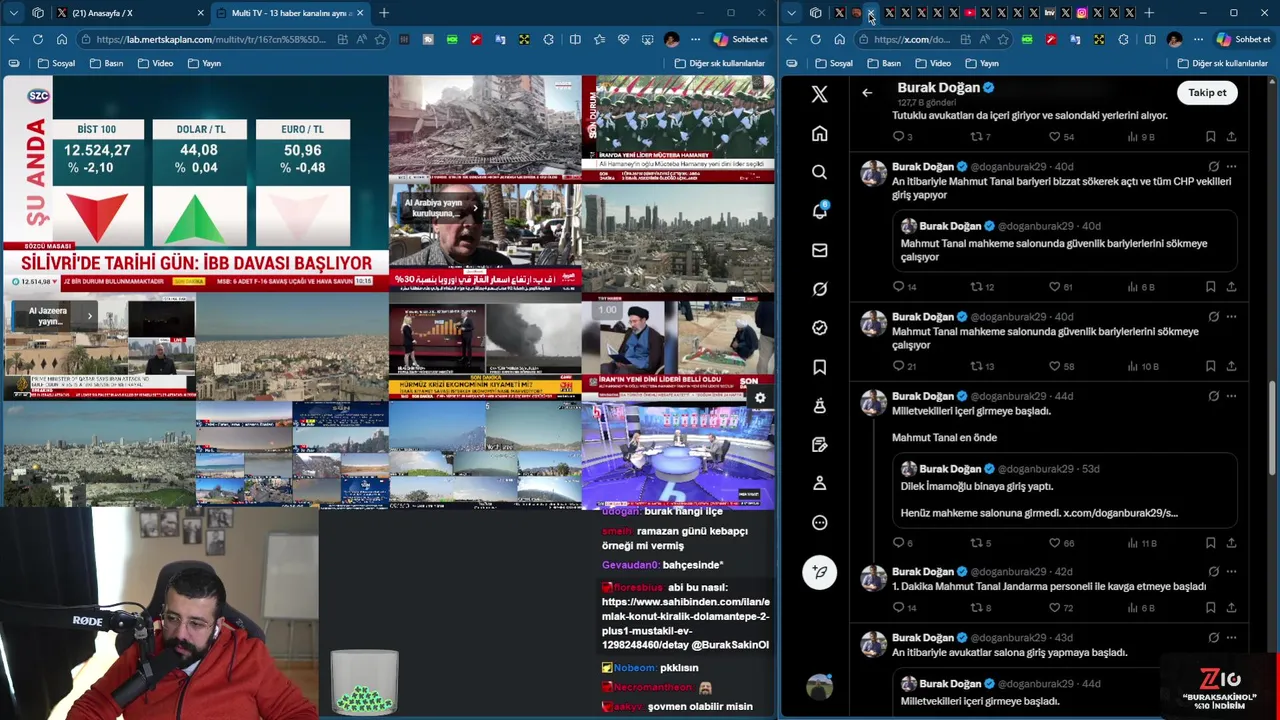Select the Sözcü 'İBB davası başlıyor' video tile

pyautogui.click(x=195, y=183)
